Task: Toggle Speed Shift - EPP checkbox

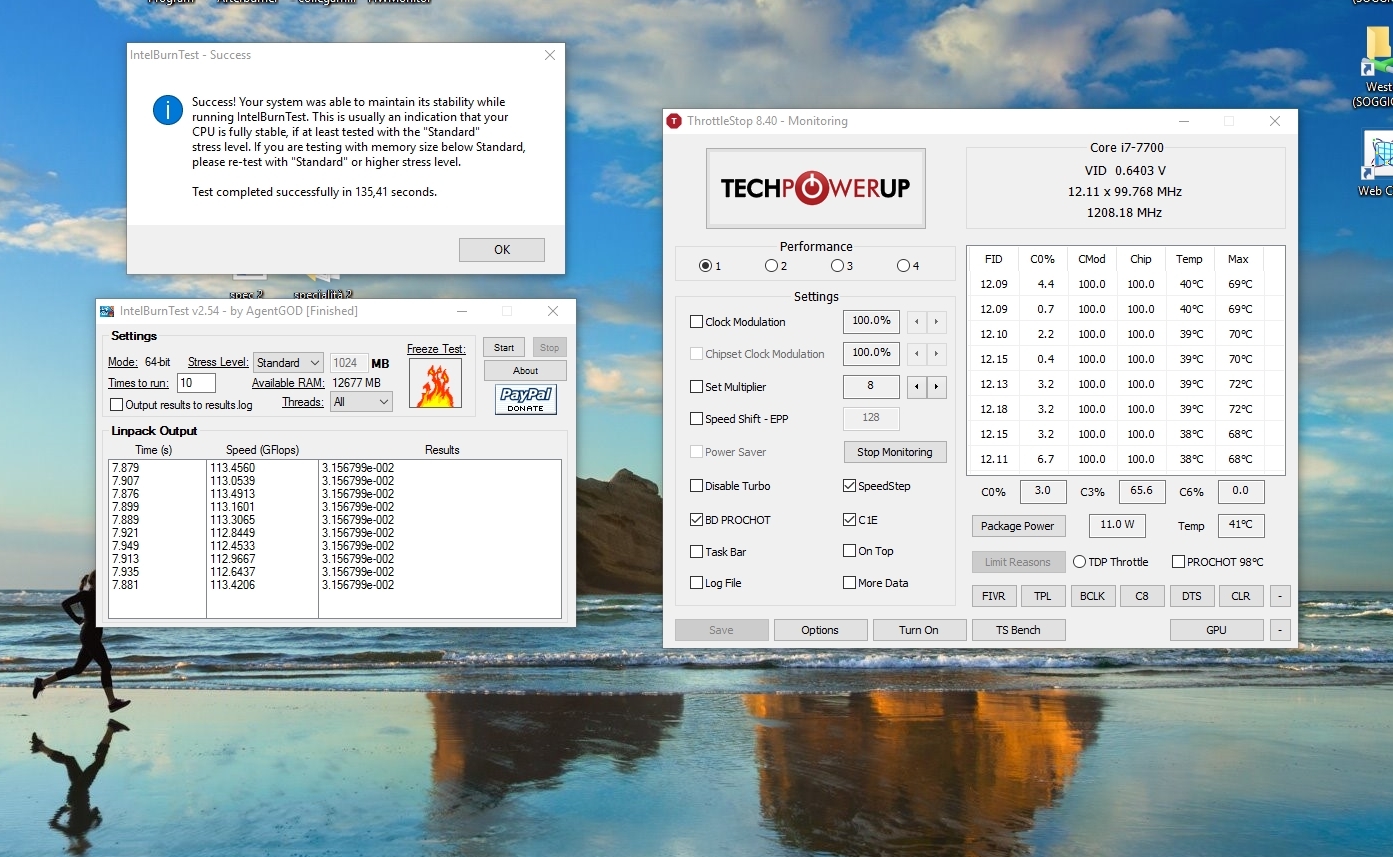Action: (x=696, y=419)
